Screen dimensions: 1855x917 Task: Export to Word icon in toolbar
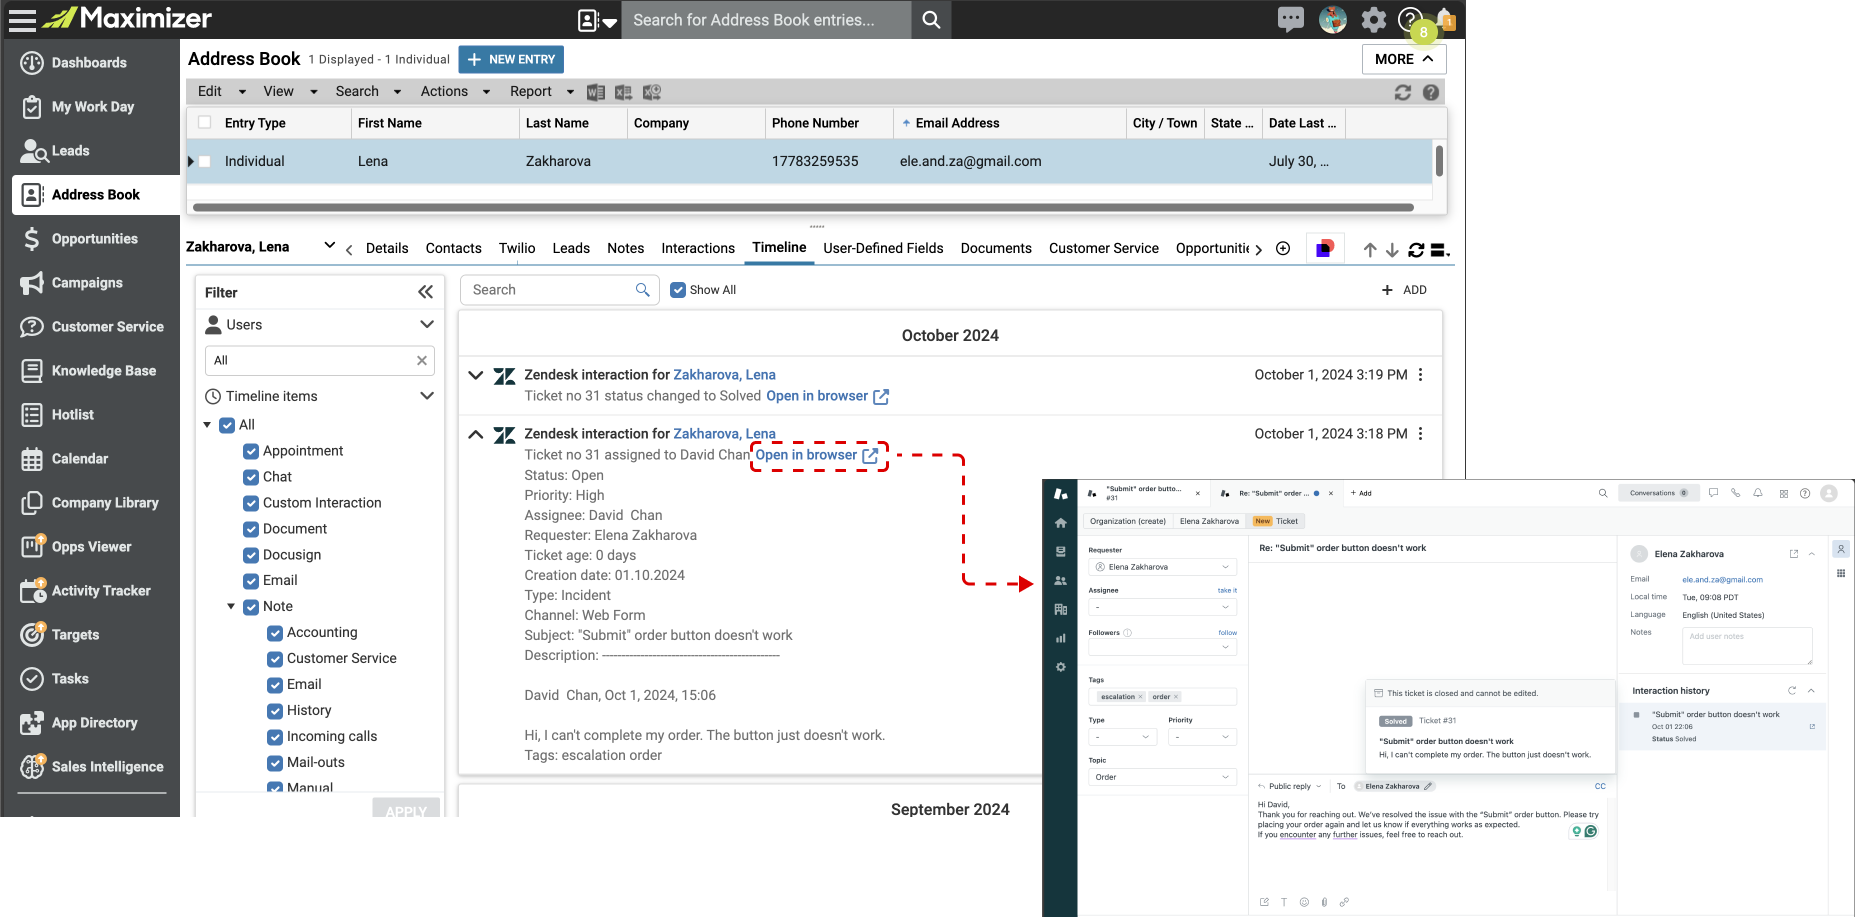tap(596, 92)
